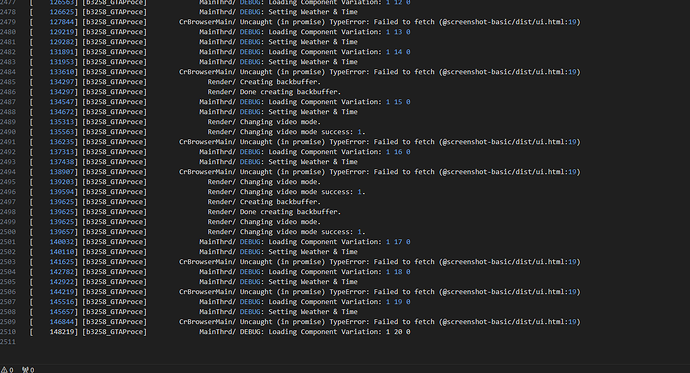
Task: Open the warnings count in status bar
Action: [7, 370]
